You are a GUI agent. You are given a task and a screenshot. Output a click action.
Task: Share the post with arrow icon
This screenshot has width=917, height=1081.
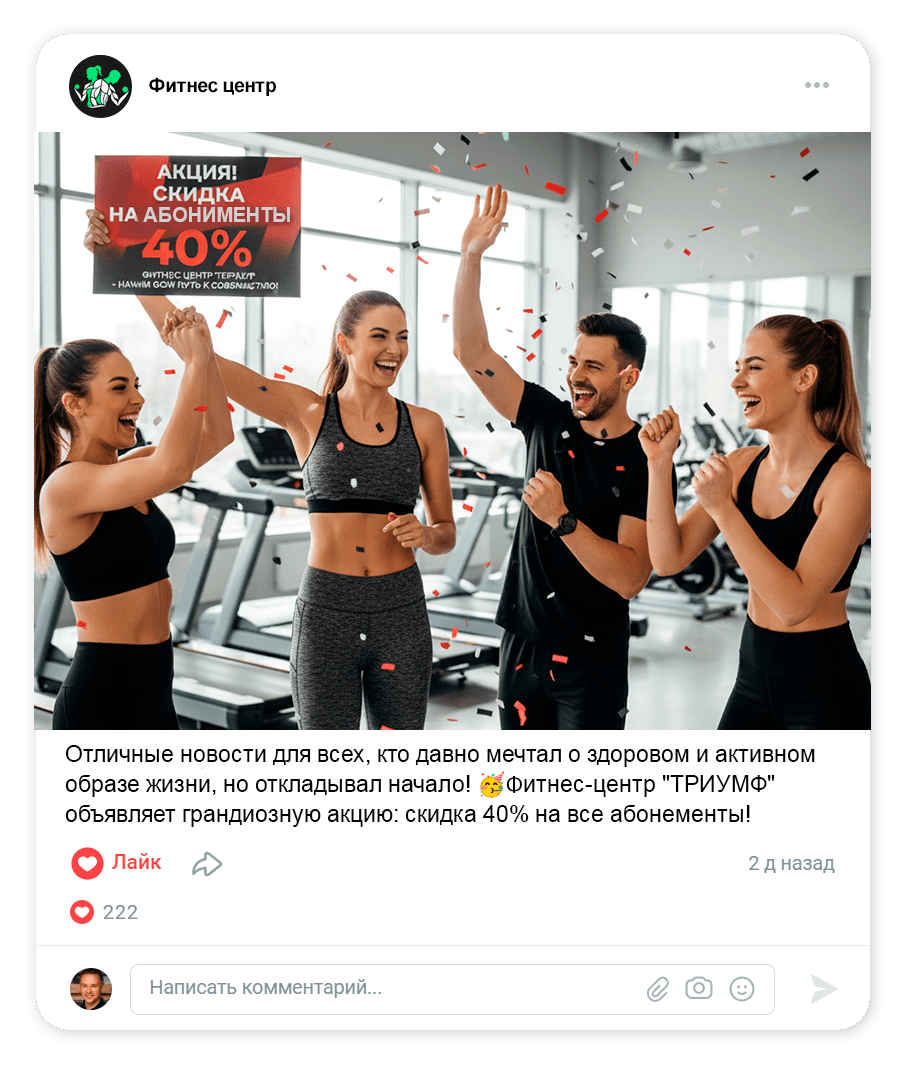click(207, 864)
